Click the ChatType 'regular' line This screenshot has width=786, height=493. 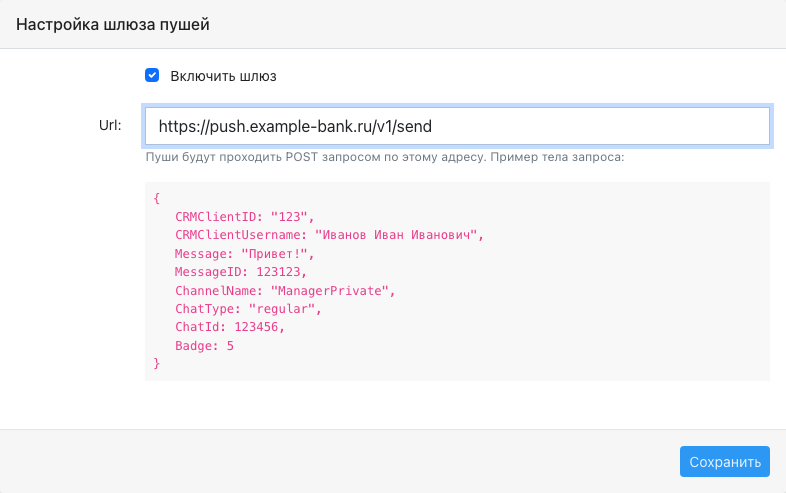pos(248,309)
